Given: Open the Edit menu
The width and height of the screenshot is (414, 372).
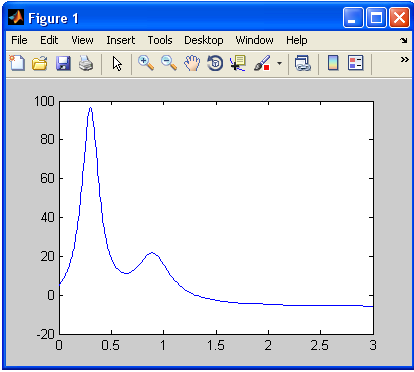Looking at the screenshot, I should [49, 40].
